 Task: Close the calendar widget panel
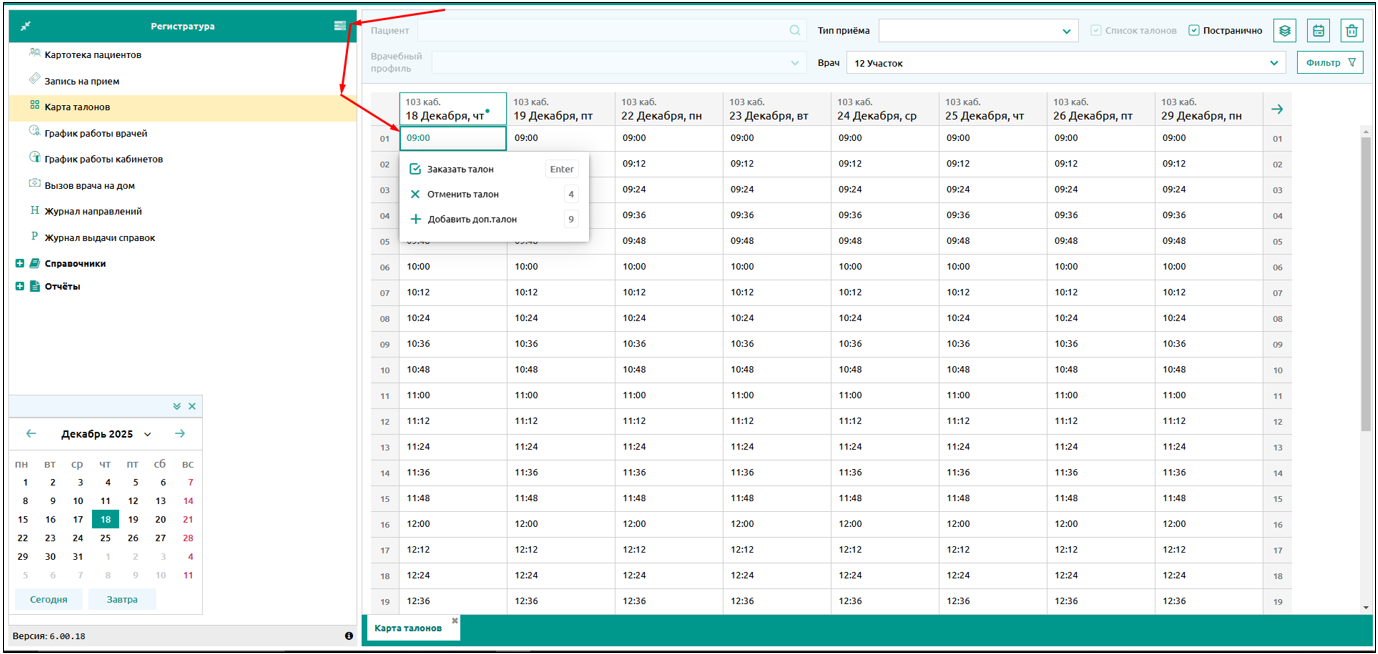pos(192,407)
